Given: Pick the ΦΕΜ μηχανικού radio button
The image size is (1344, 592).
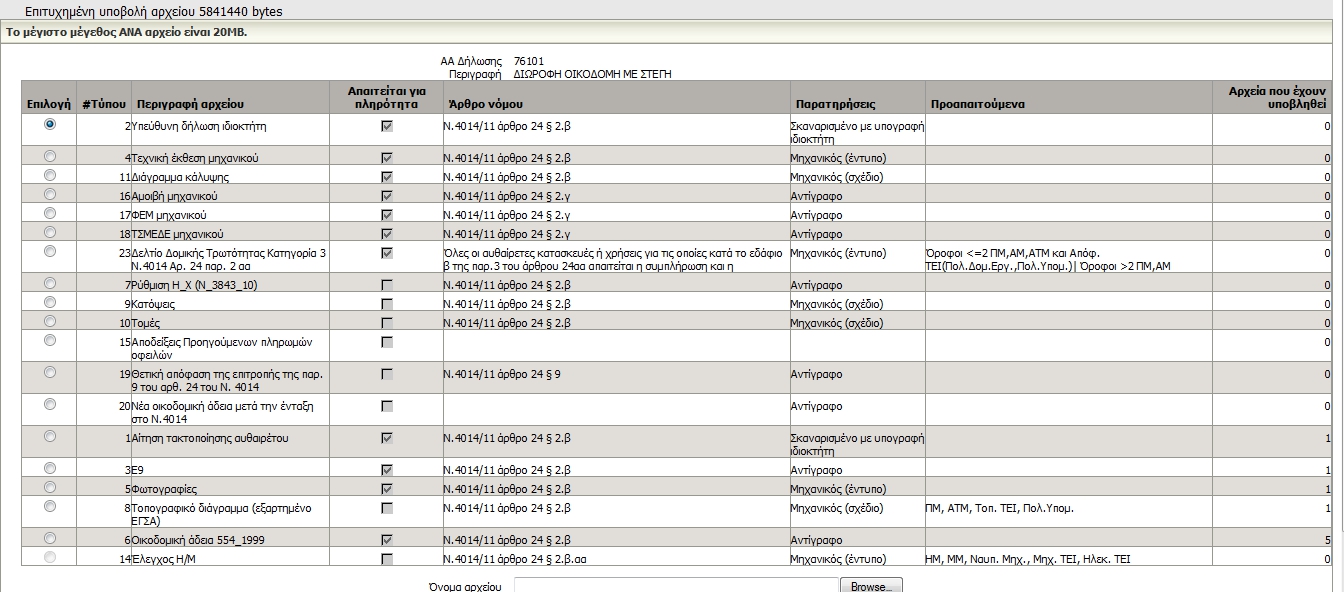Looking at the screenshot, I should pyautogui.click(x=50, y=213).
